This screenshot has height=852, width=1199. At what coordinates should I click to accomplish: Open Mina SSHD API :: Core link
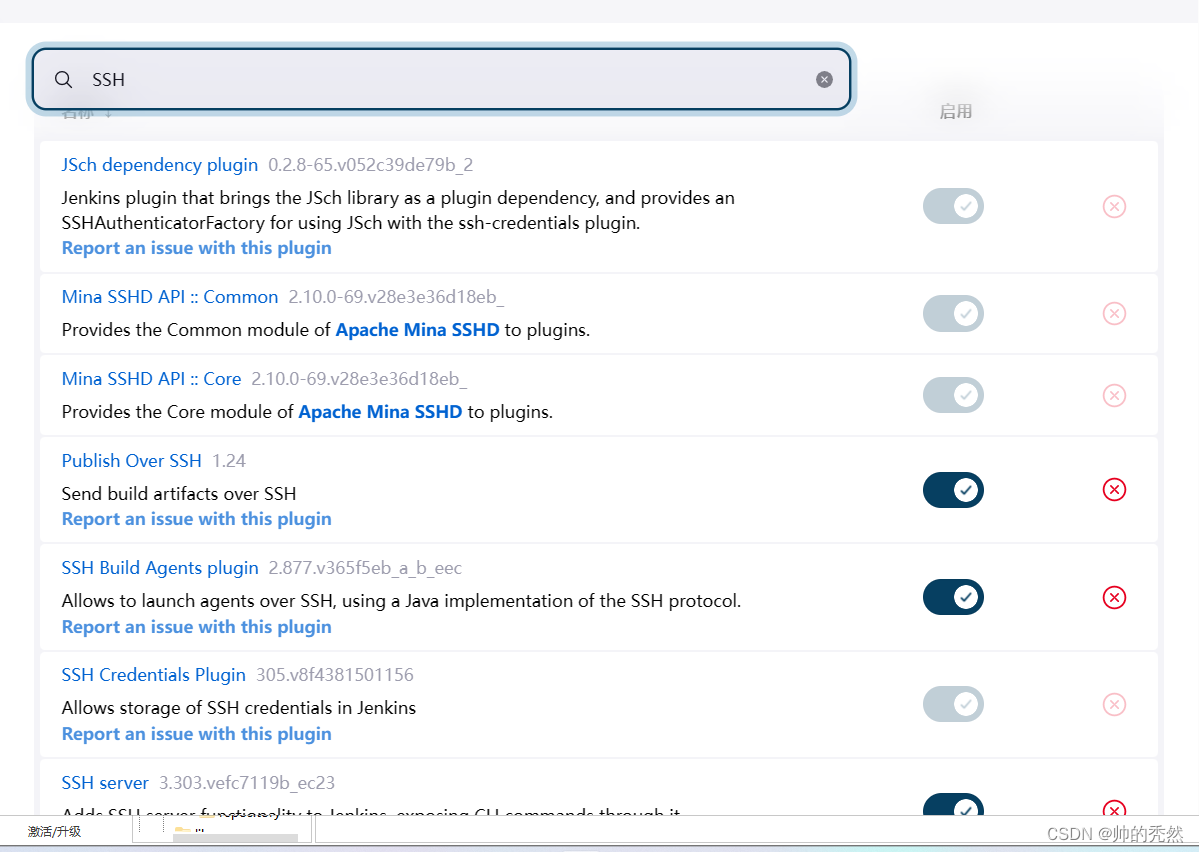pos(151,379)
